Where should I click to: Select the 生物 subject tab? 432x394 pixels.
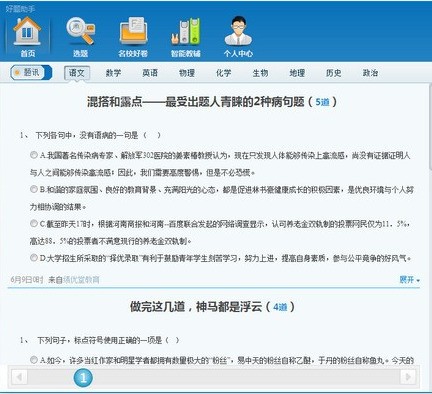pos(260,73)
